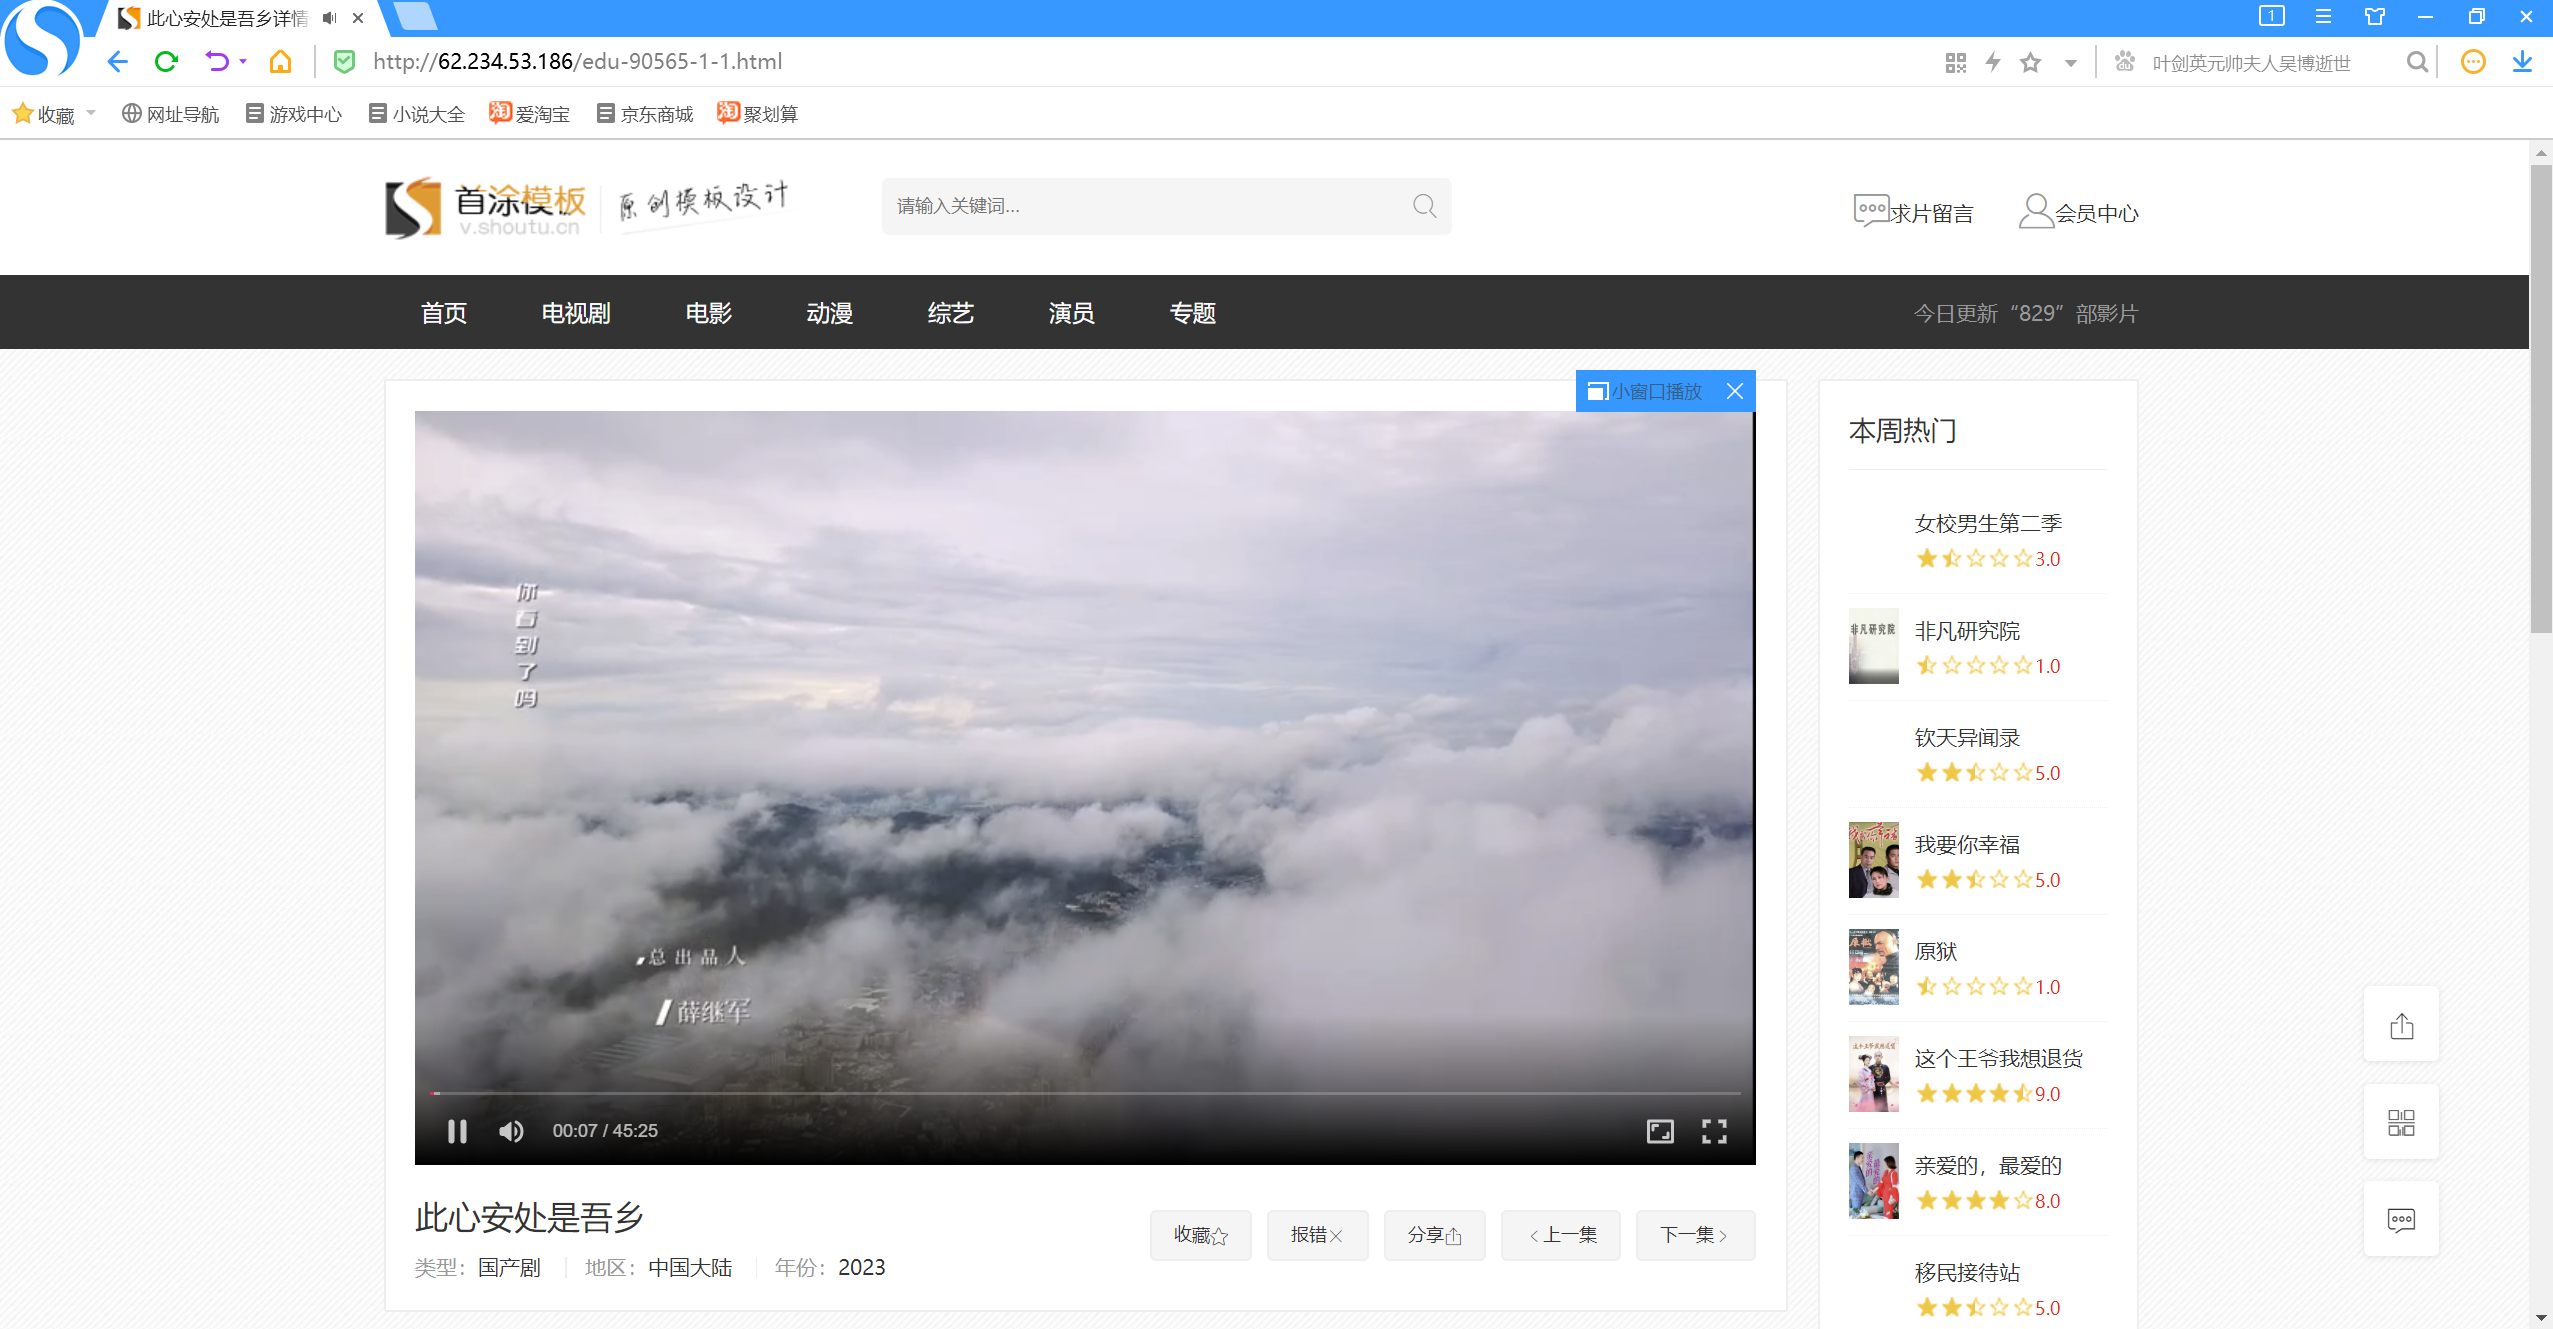The width and height of the screenshot is (2553, 1329).
Task: Click the video progress bar
Action: [x=1084, y=1093]
